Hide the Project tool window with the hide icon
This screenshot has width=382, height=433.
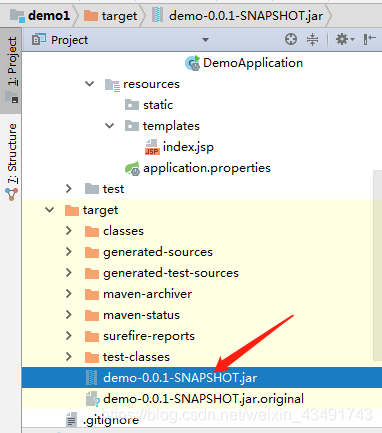coord(369,39)
